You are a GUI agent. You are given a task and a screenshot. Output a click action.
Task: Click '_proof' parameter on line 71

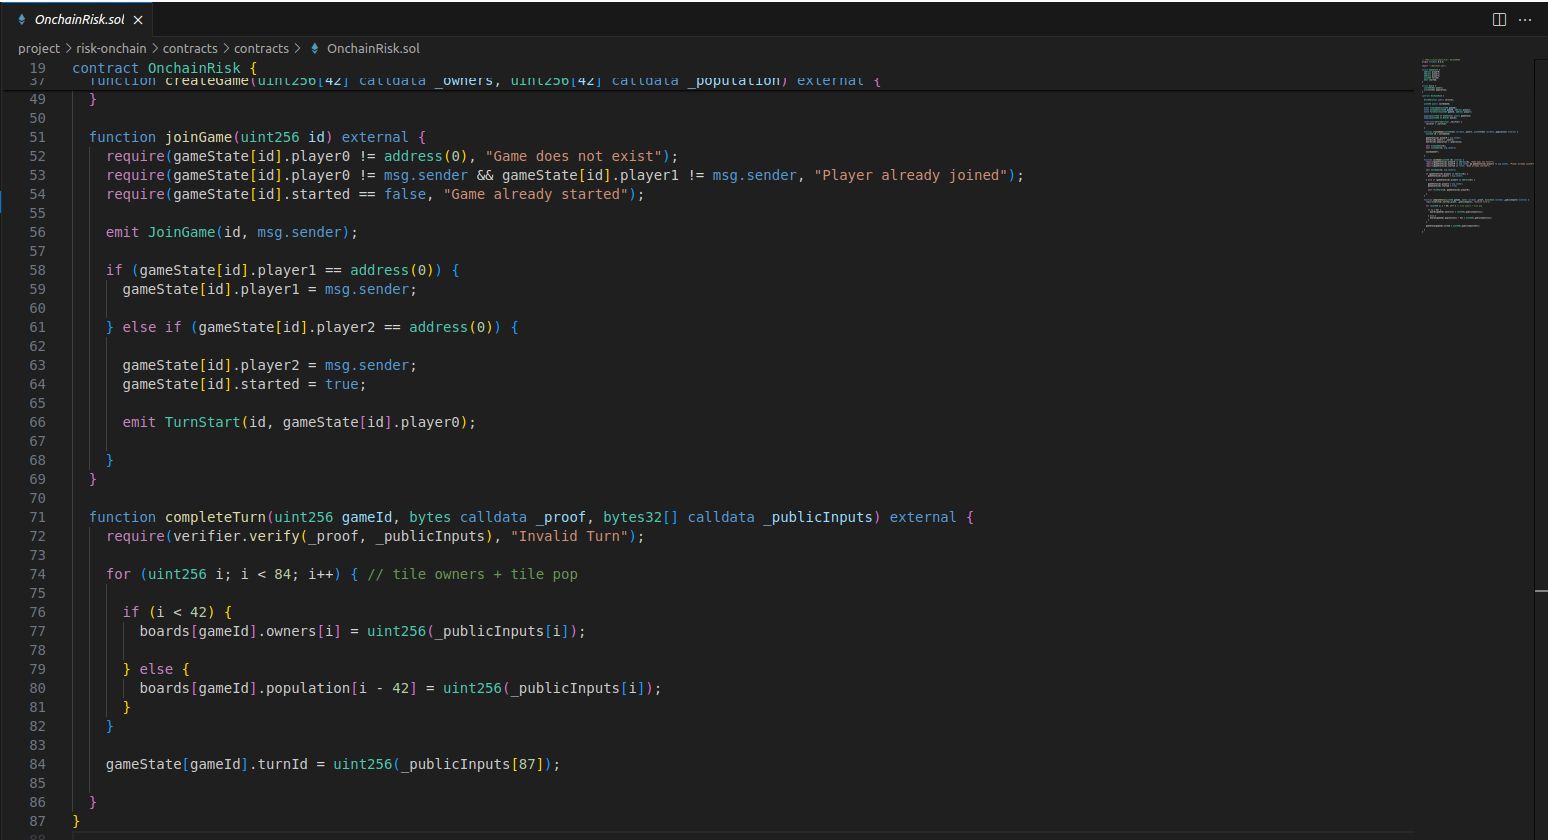click(x=561, y=517)
